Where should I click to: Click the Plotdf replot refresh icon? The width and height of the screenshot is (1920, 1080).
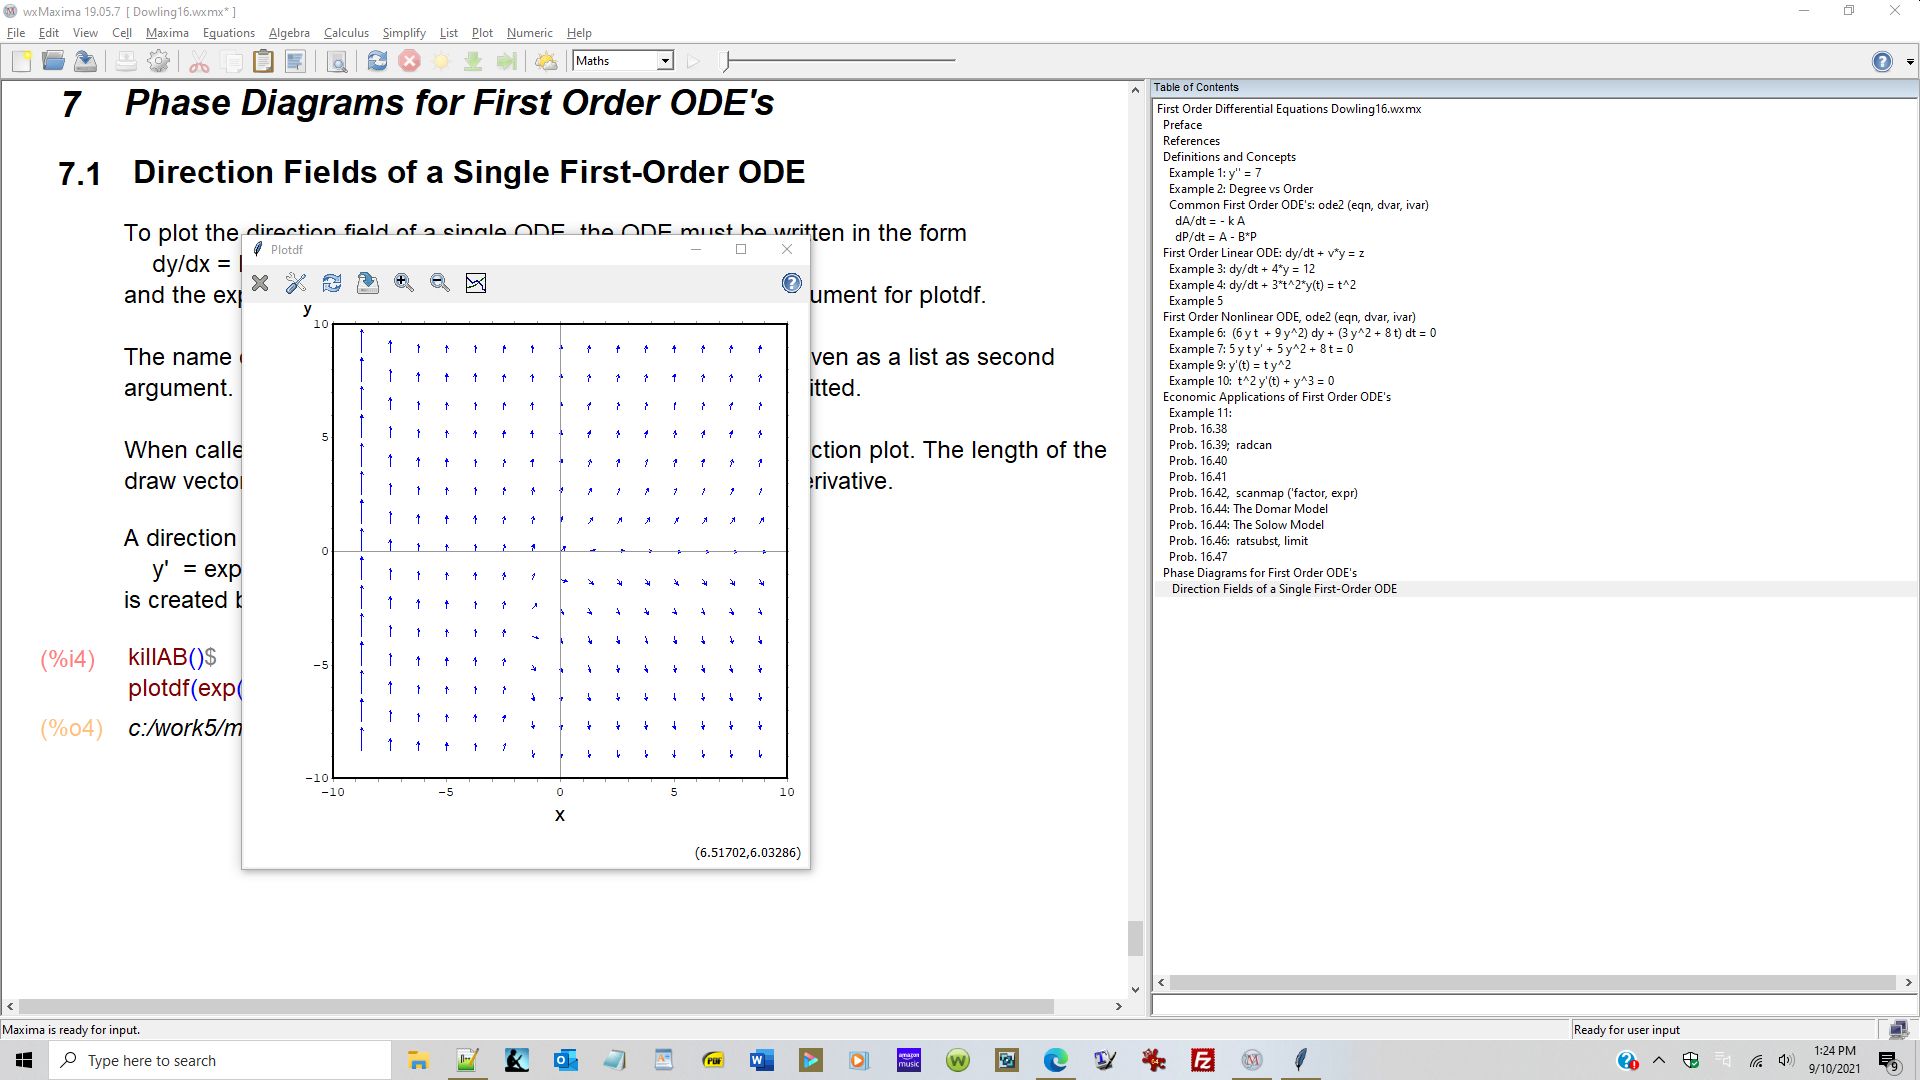tap(332, 283)
